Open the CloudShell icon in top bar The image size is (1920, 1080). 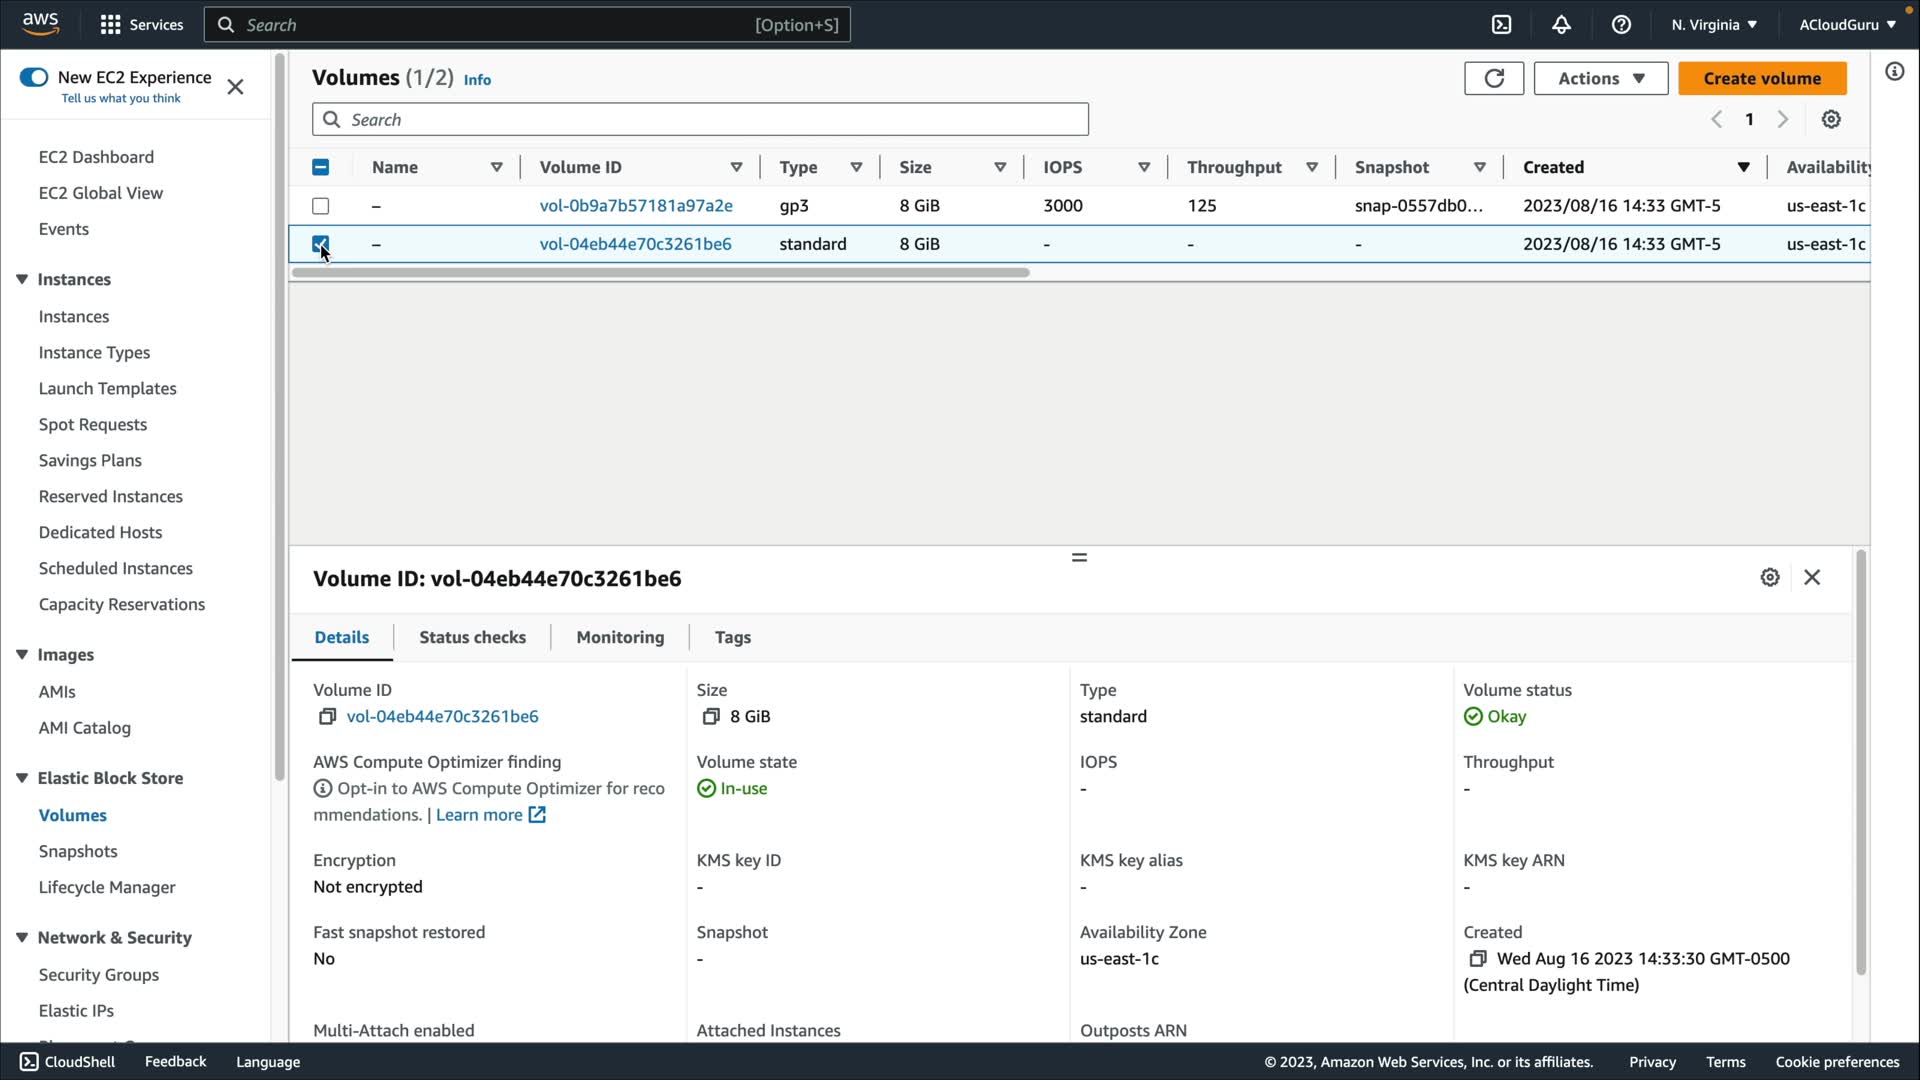[x=1501, y=25]
